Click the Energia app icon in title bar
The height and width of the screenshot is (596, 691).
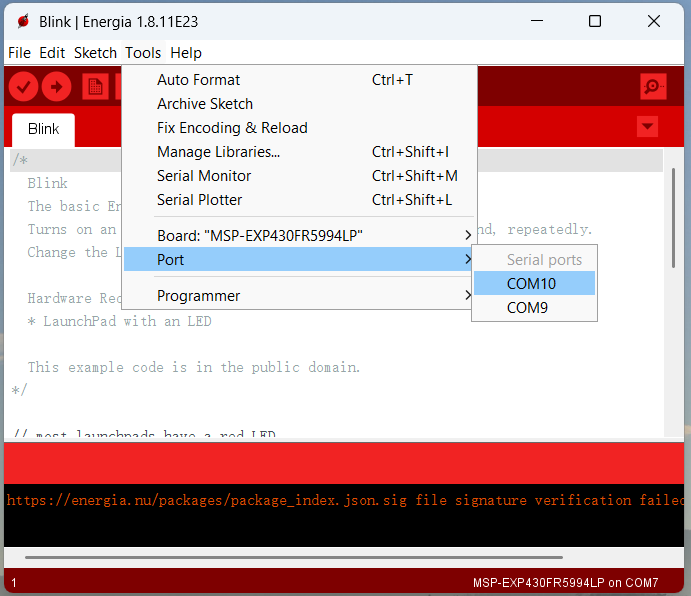[22, 21]
